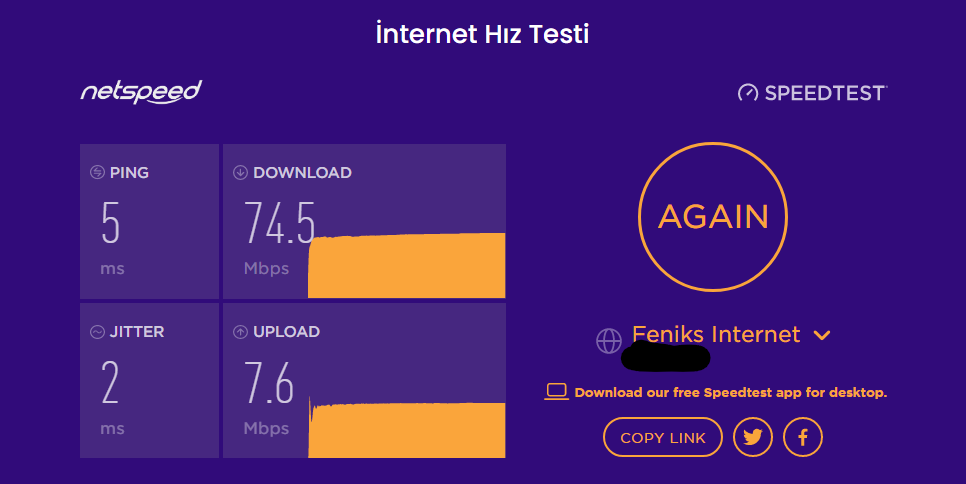Click the laptop icon for desktop app
Viewport: 966px width, 484px height.
(556, 392)
